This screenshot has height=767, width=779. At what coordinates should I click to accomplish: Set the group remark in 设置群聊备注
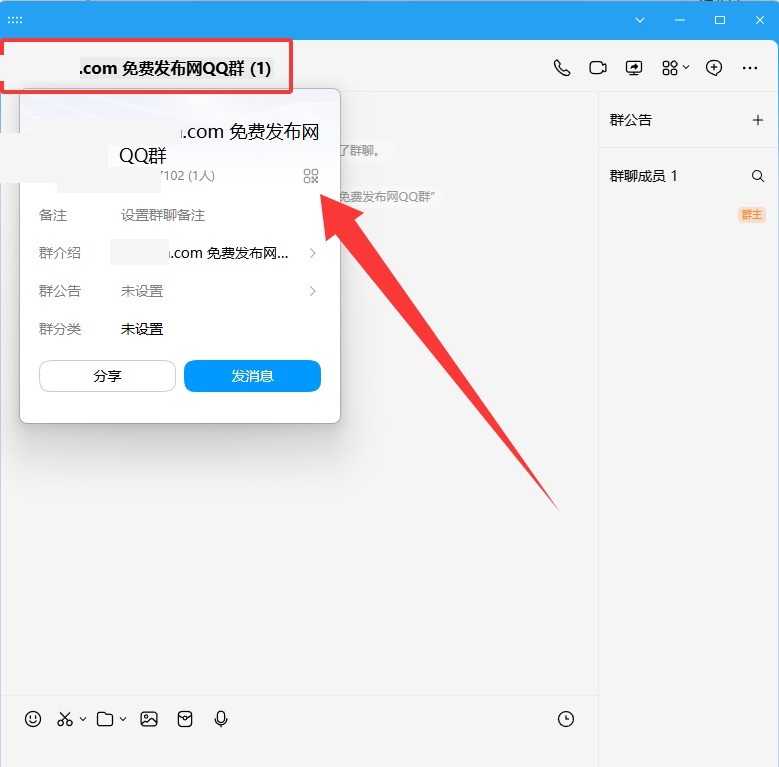point(163,215)
